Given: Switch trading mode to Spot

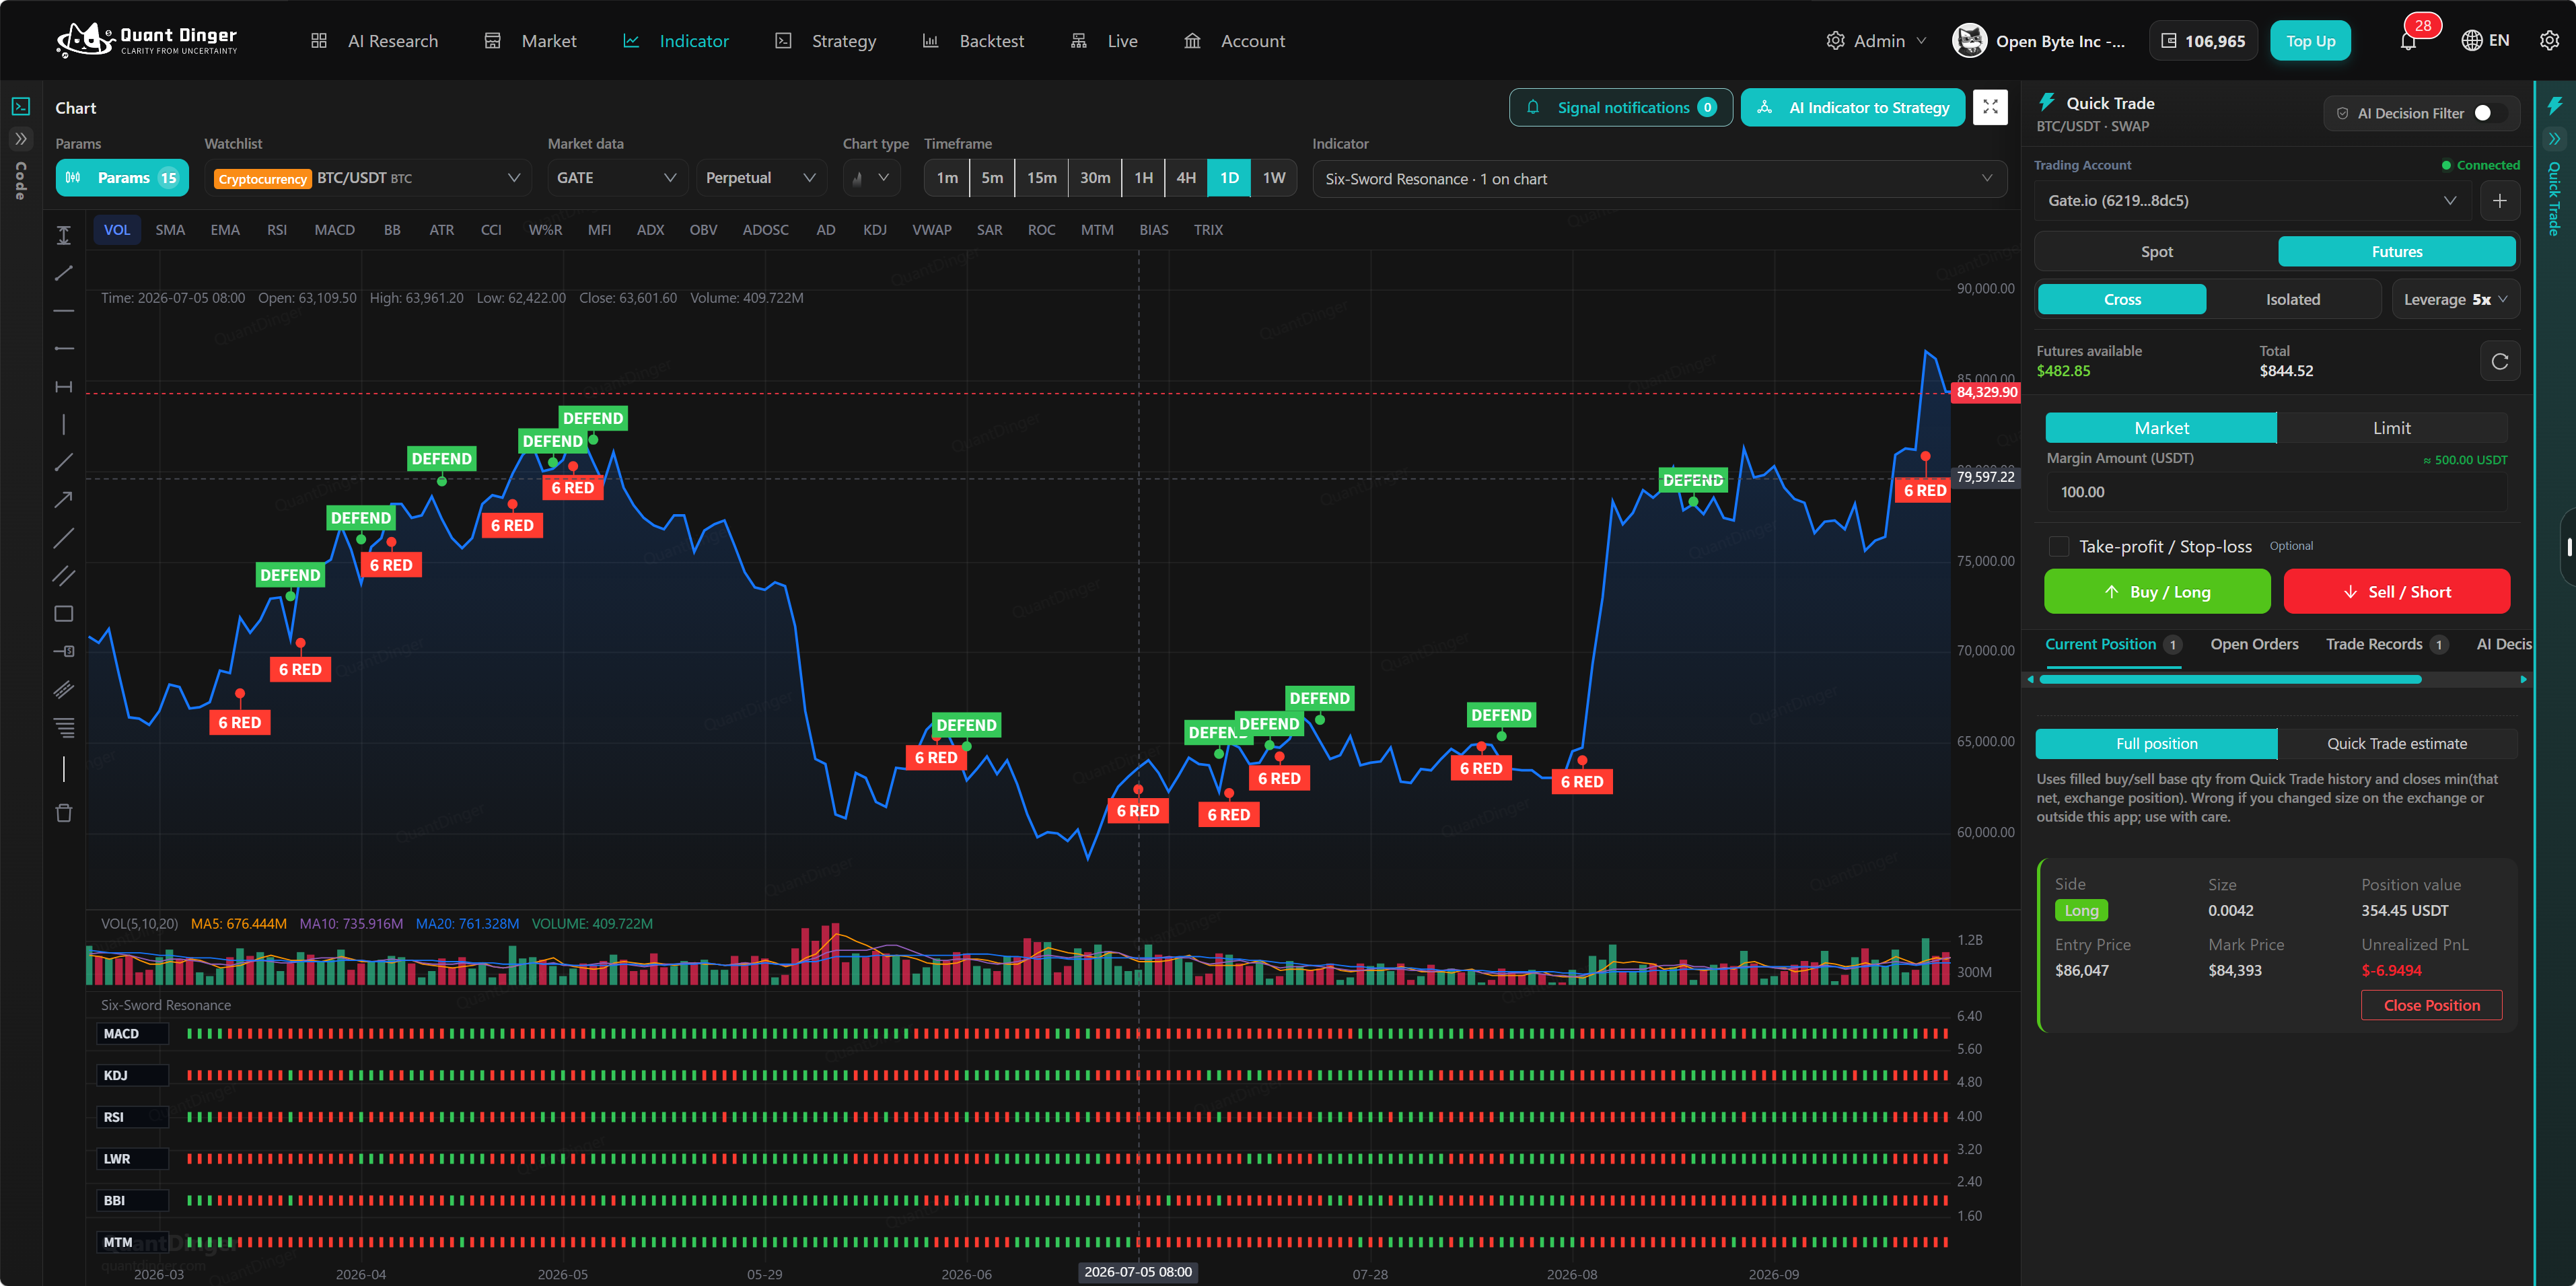Looking at the screenshot, I should click(x=2157, y=252).
